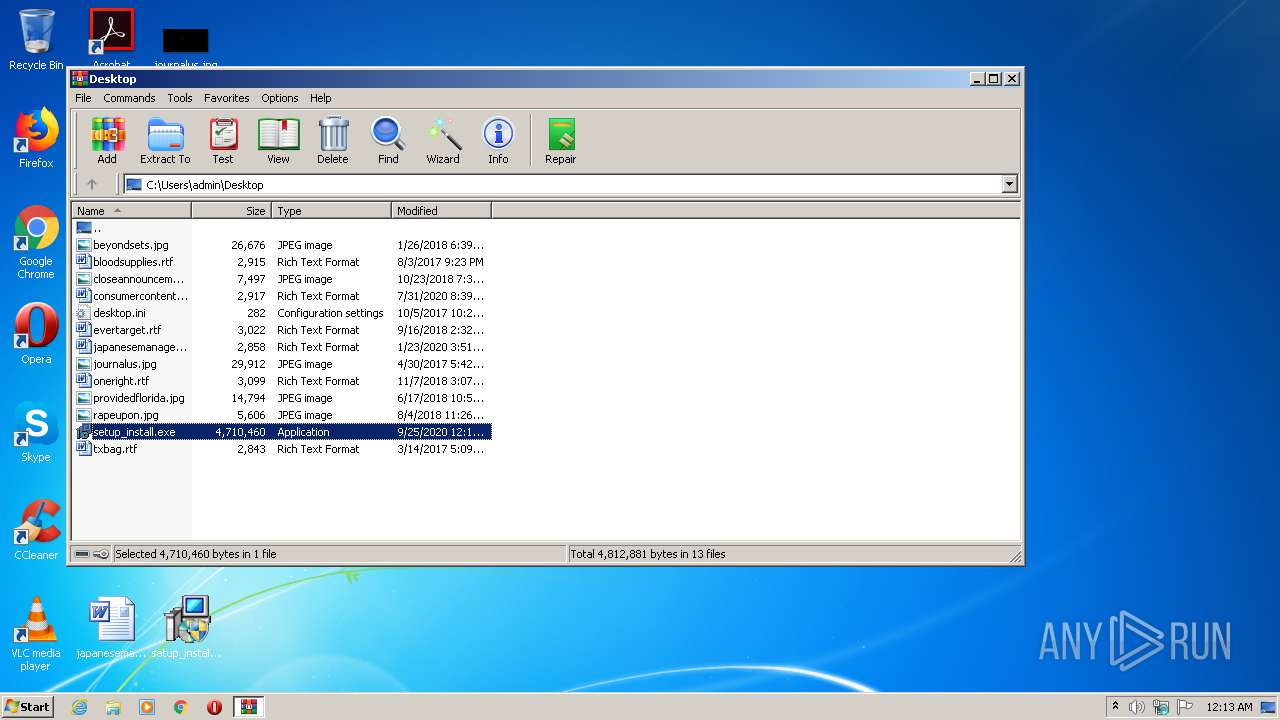Image resolution: width=1280 pixels, height=720 pixels.
Task: Click the Extract To toolbar icon
Action: 165,141
